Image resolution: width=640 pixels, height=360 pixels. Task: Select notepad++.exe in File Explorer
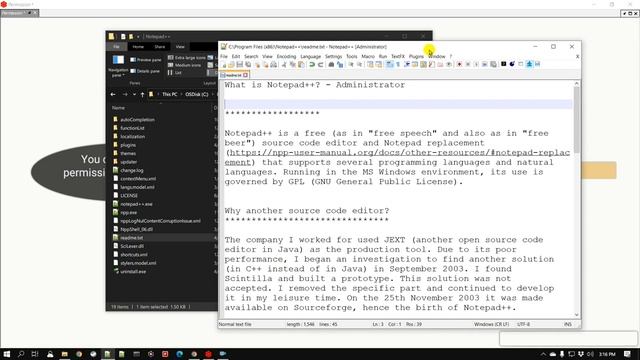[136, 204]
